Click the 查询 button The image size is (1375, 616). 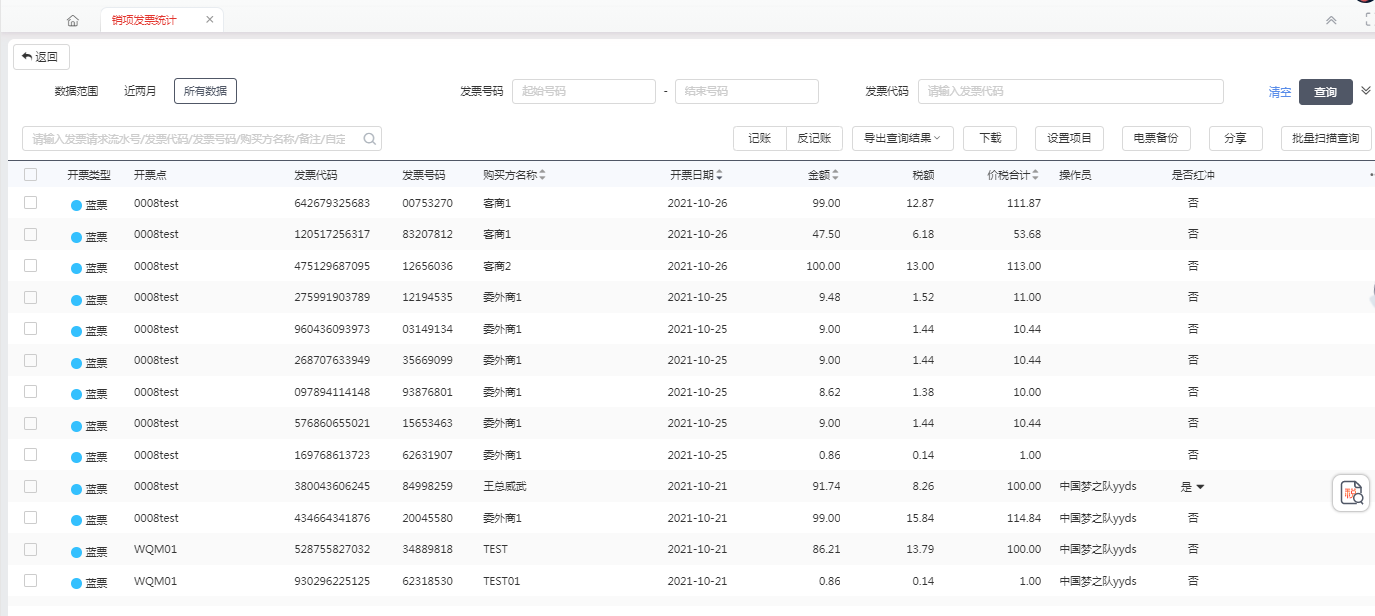1326,92
